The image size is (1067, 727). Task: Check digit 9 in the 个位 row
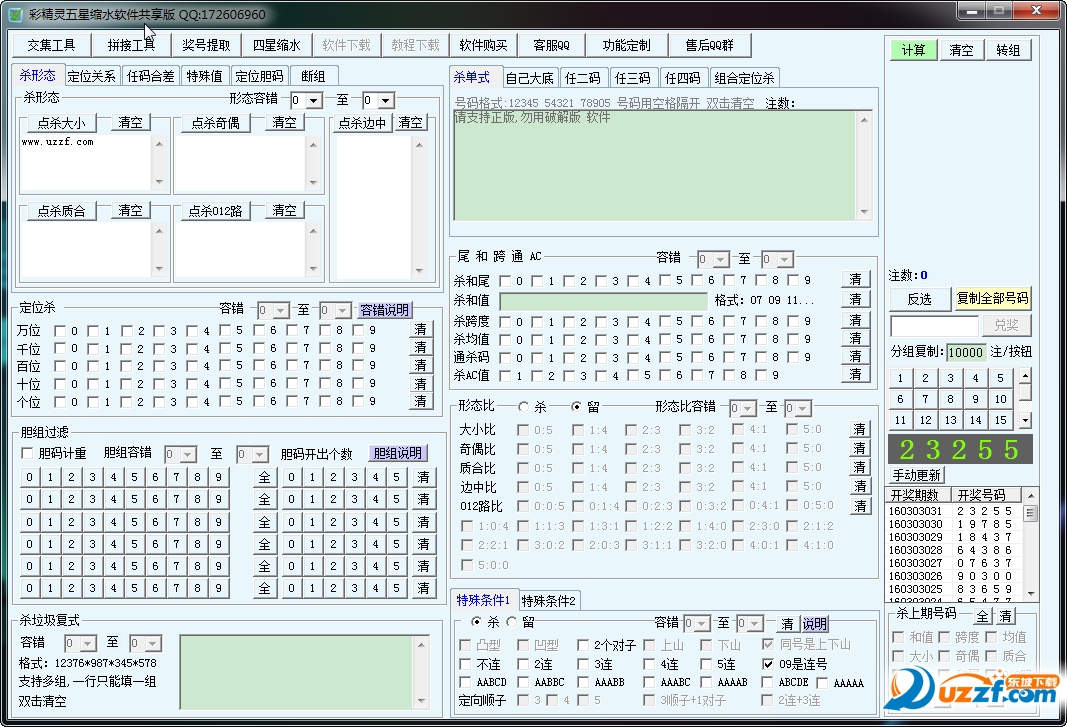pyautogui.click(x=358, y=401)
